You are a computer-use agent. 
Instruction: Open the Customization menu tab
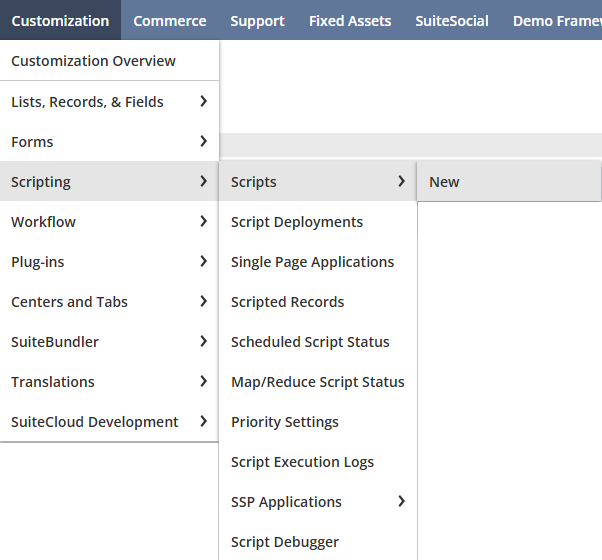(x=60, y=21)
